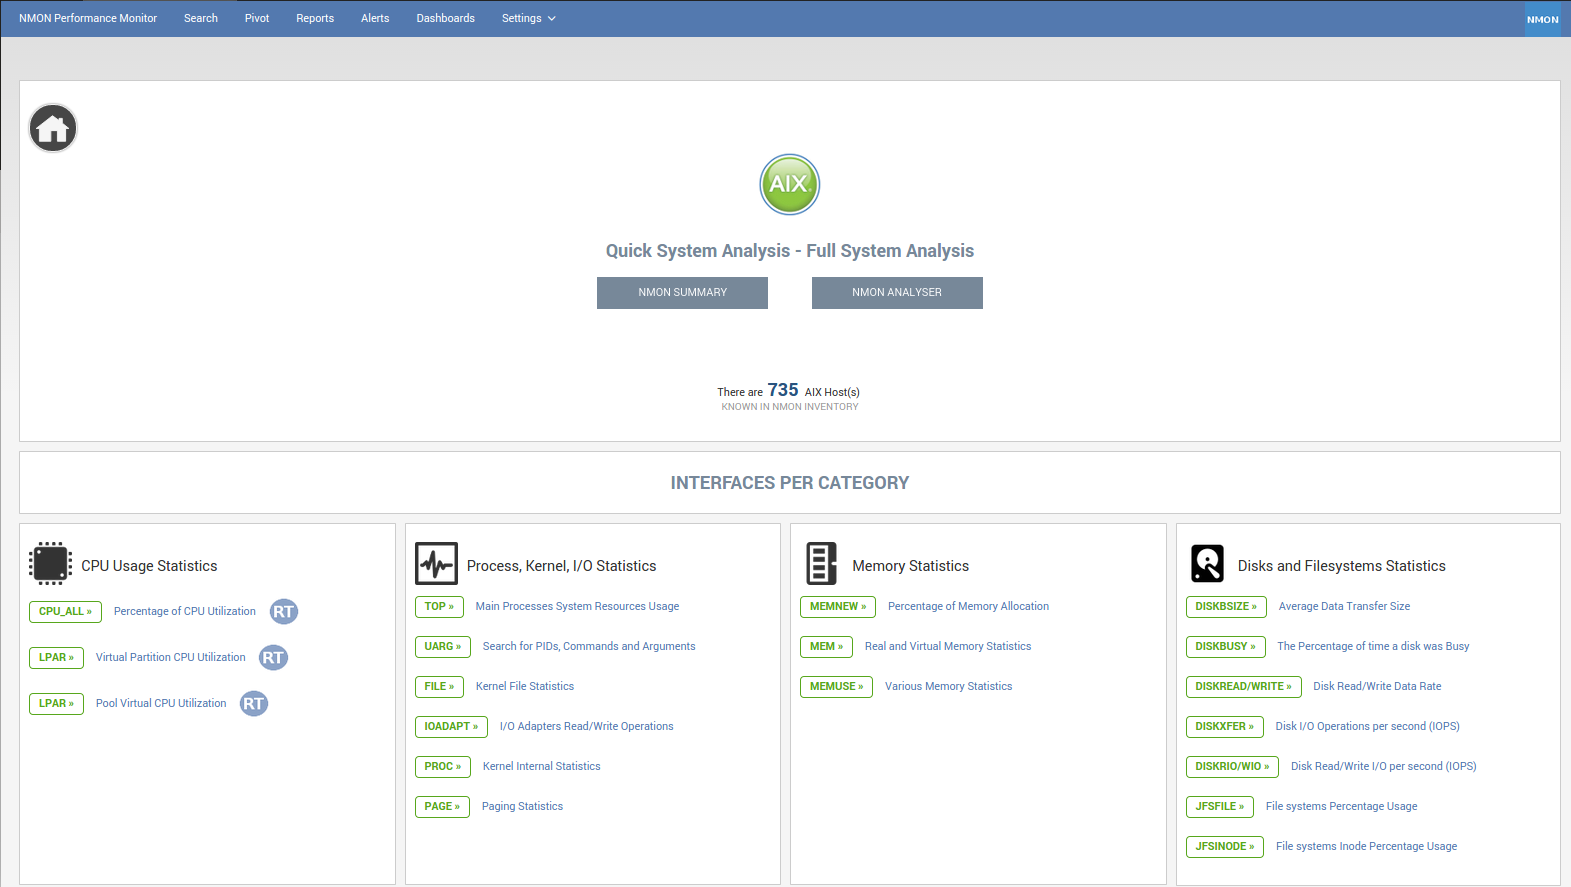Click the LPAR button for Virtual Partition CPU

56,658
